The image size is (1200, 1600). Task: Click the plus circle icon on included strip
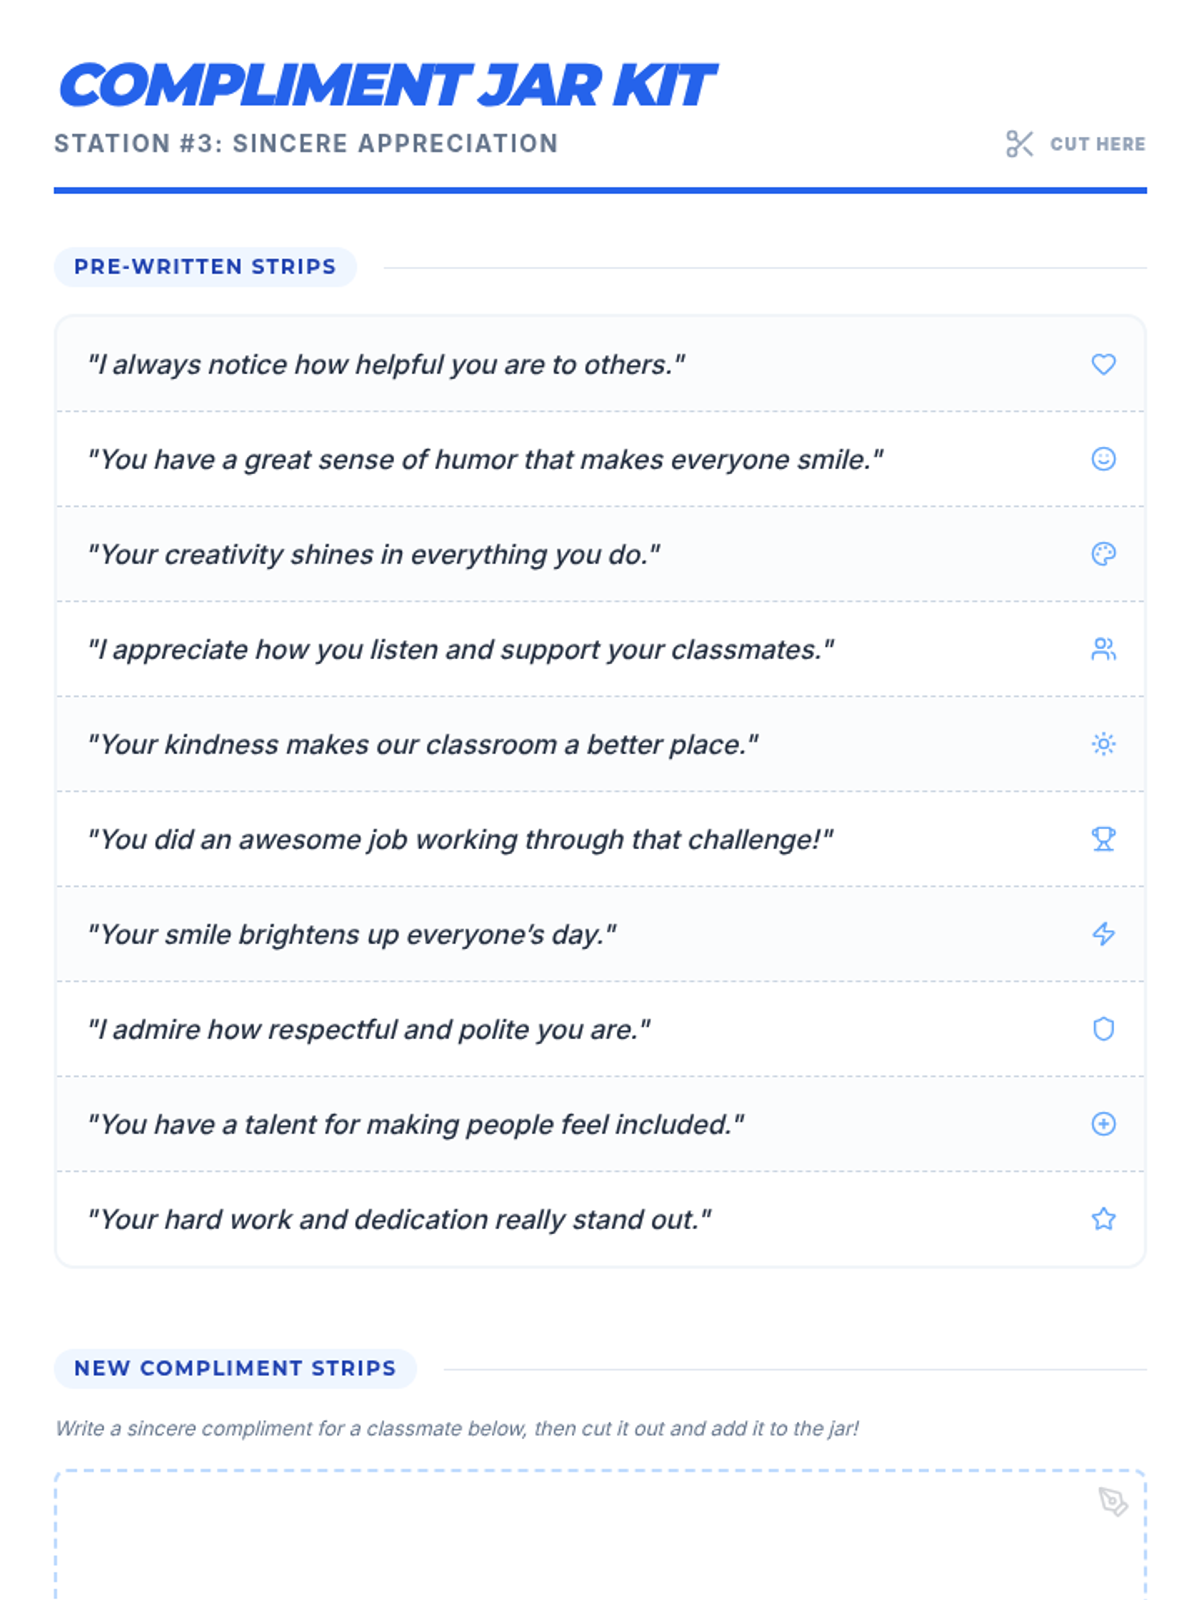pyautogui.click(x=1103, y=1124)
